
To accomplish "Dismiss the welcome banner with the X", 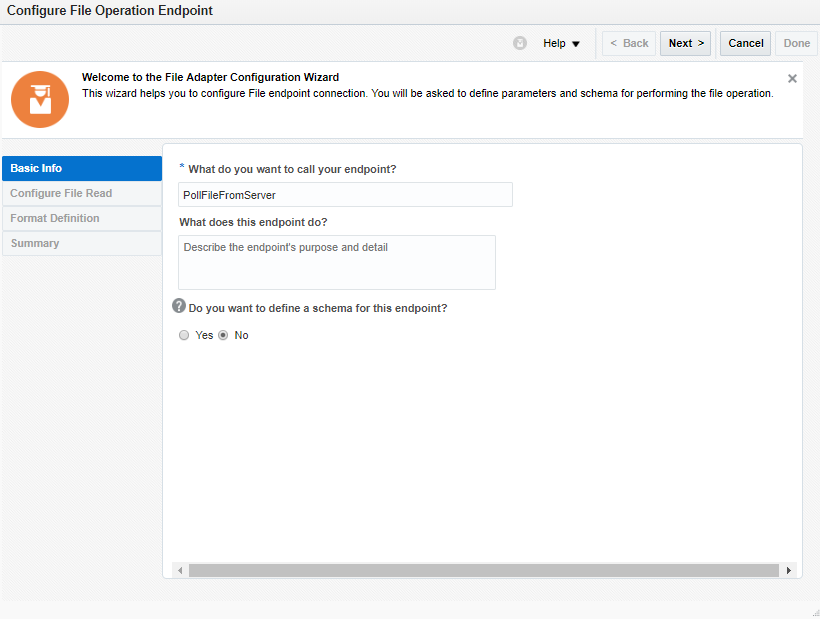I will pyautogui.click(x=792, y=78).
